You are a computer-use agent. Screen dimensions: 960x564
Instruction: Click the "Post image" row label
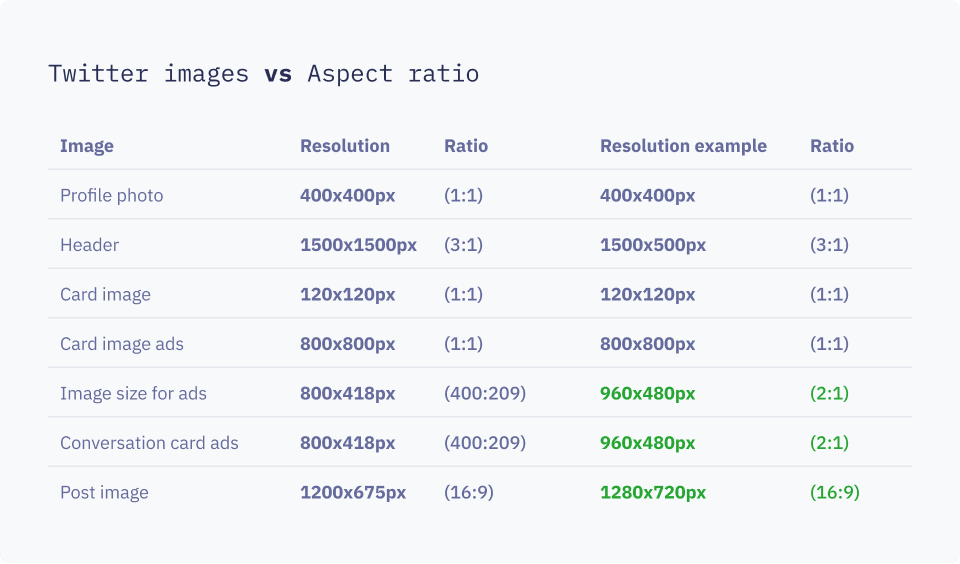point(104,492)
